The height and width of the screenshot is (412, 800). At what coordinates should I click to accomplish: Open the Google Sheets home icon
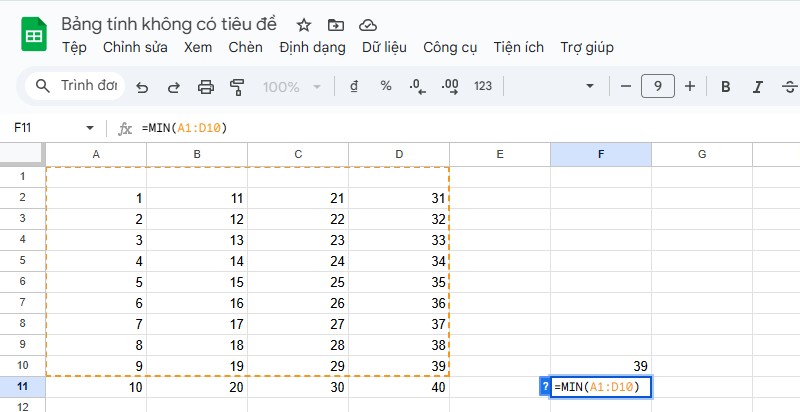34,35
